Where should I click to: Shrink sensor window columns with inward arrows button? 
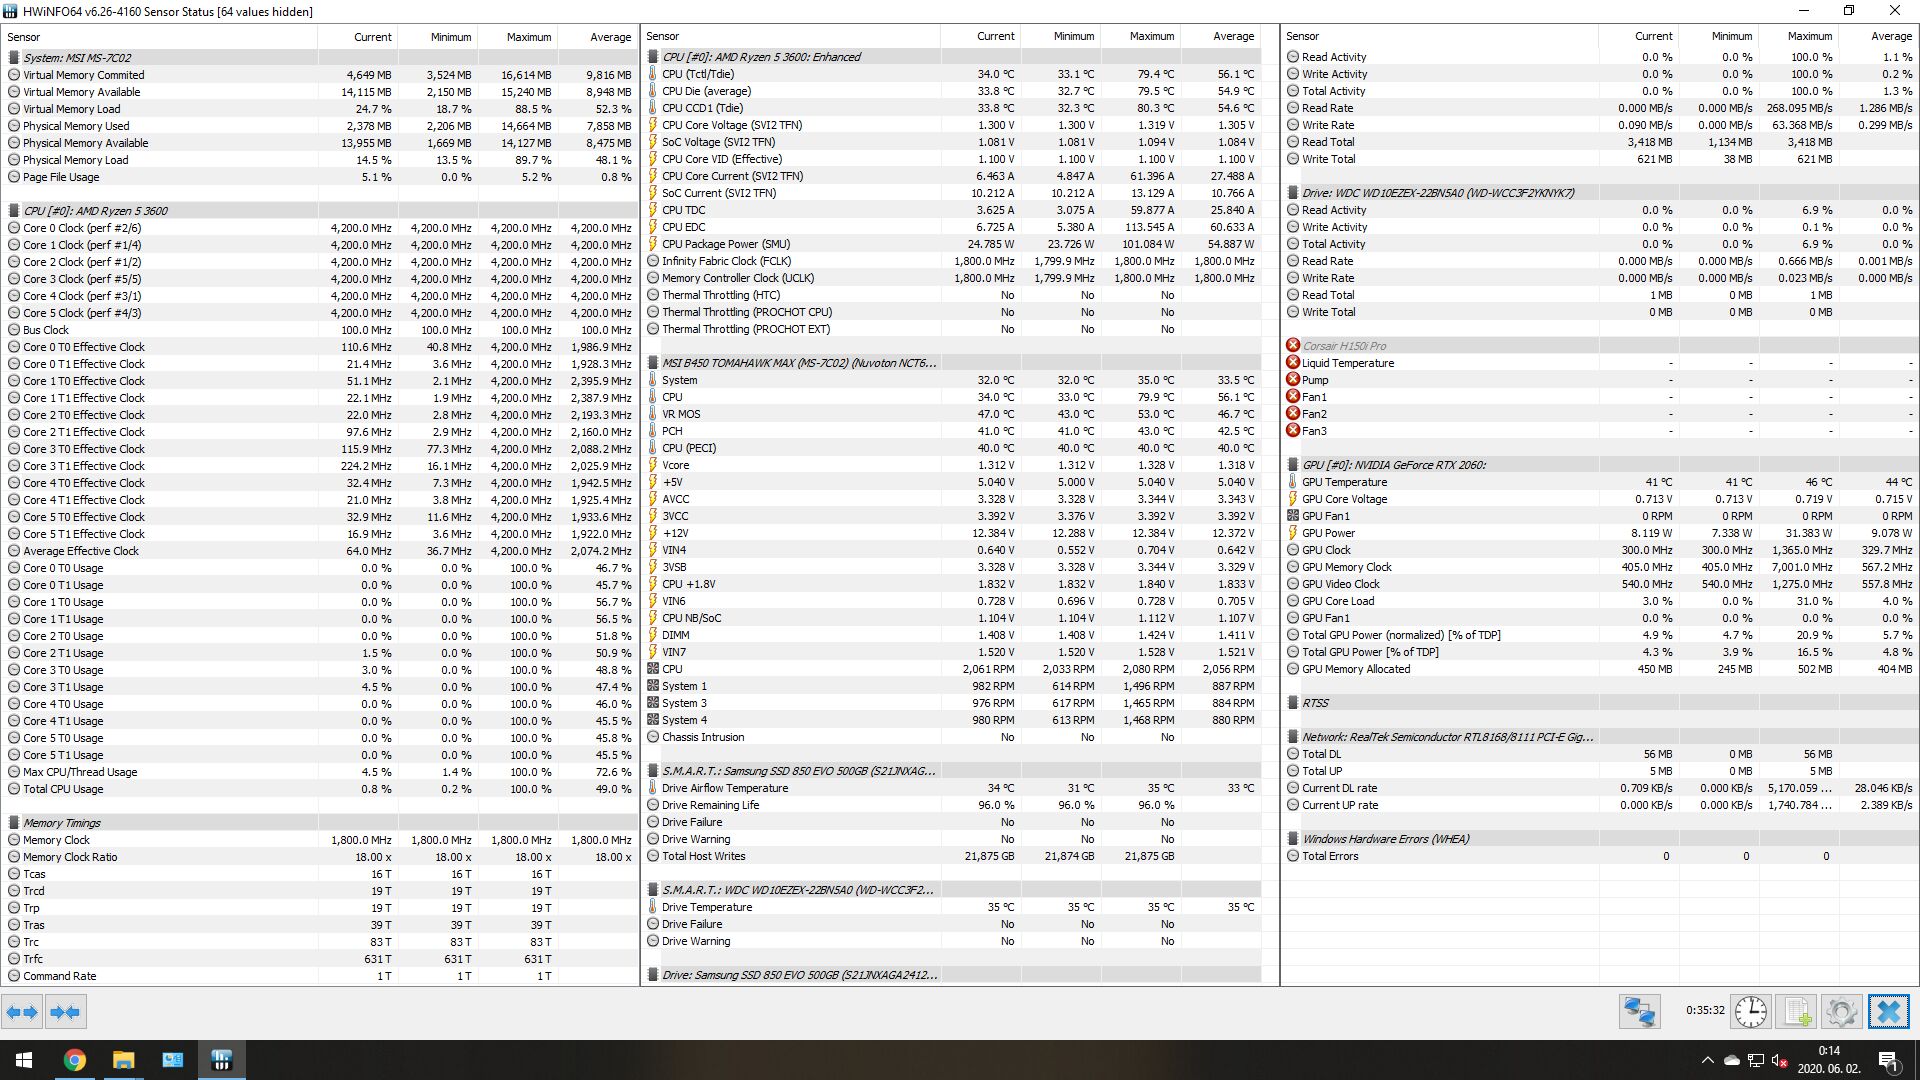[x=65, y=1012]
